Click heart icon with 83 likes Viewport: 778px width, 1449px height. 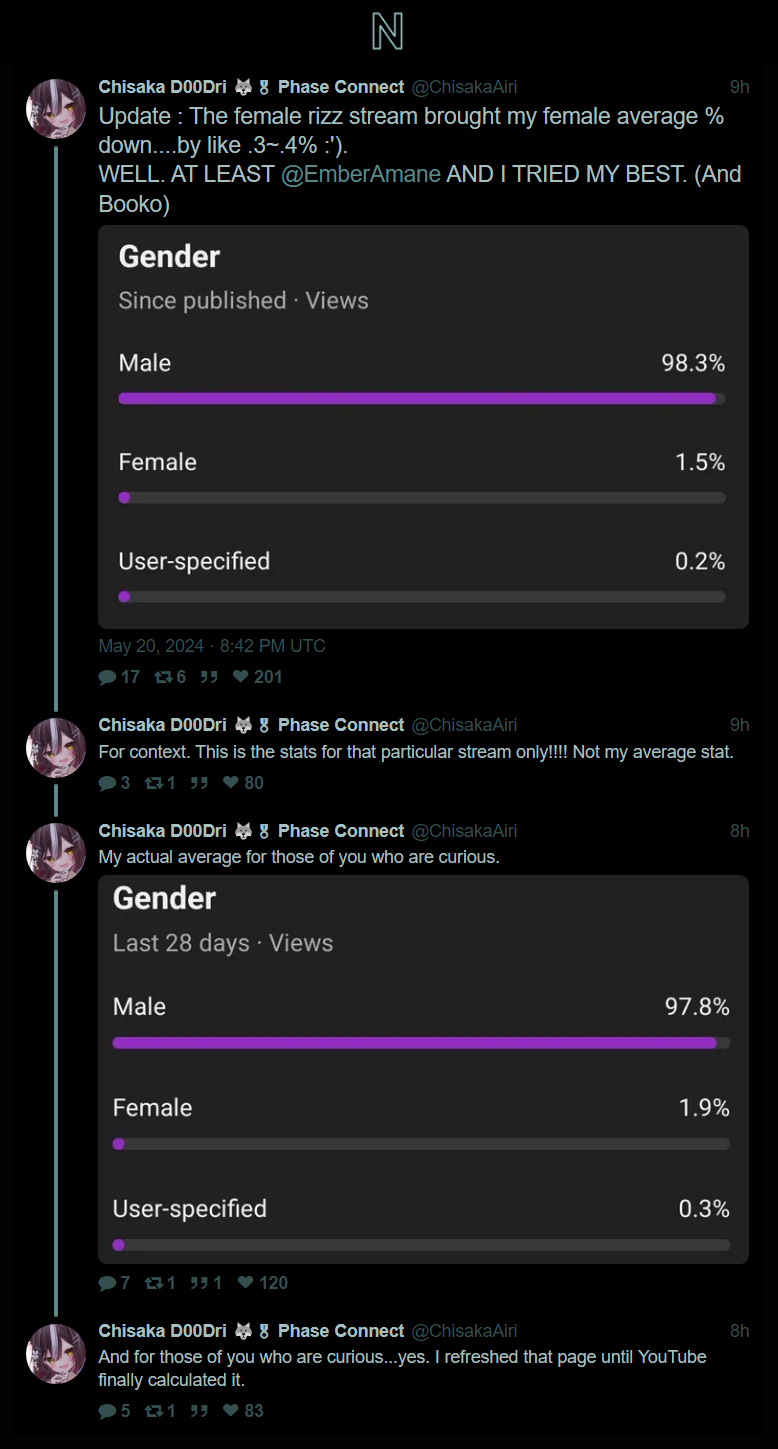pyautogui.click(x=231, y=1411)
